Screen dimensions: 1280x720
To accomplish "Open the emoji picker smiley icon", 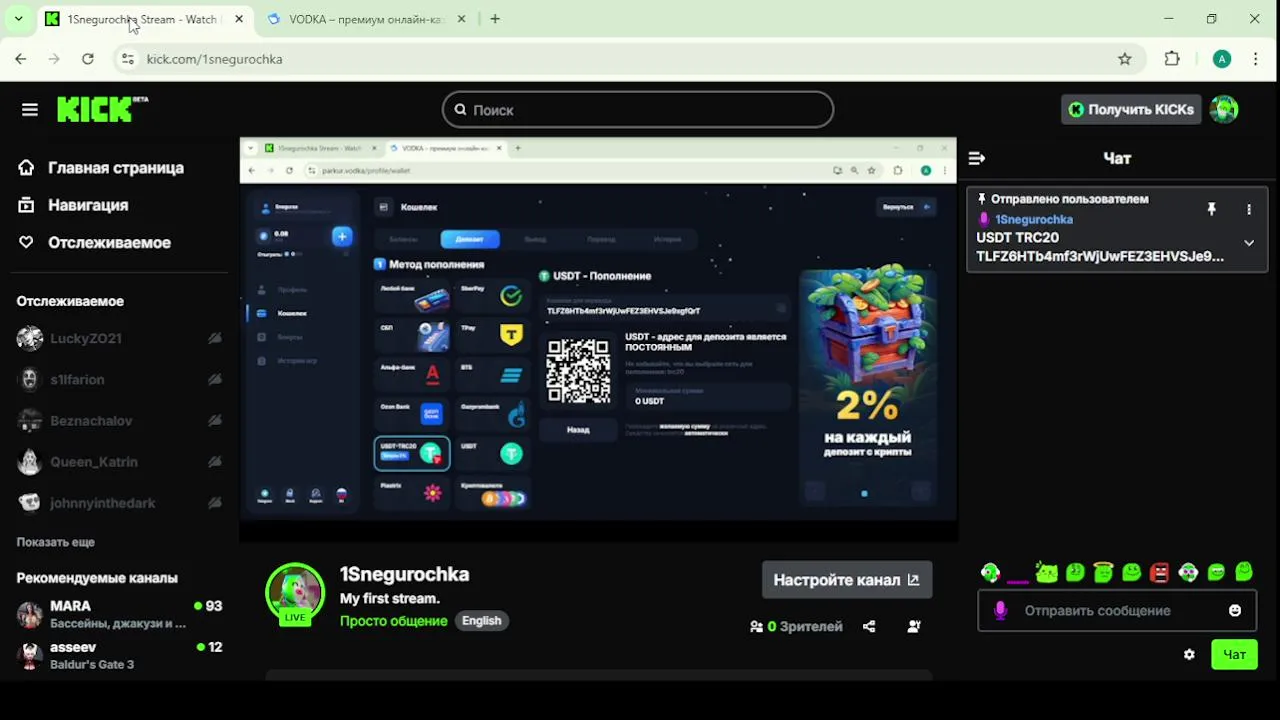I will coord(1235,610).
